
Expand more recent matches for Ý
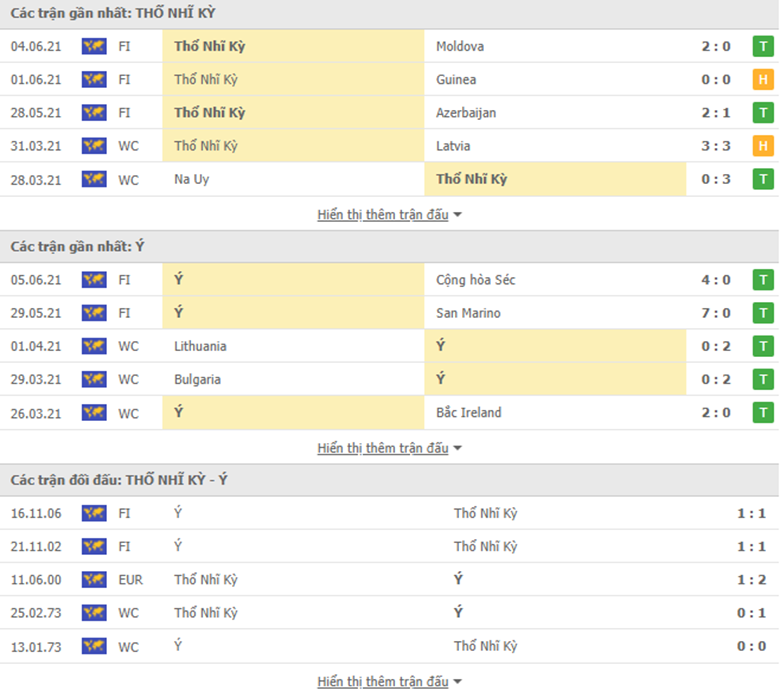(x=390, y=448)
